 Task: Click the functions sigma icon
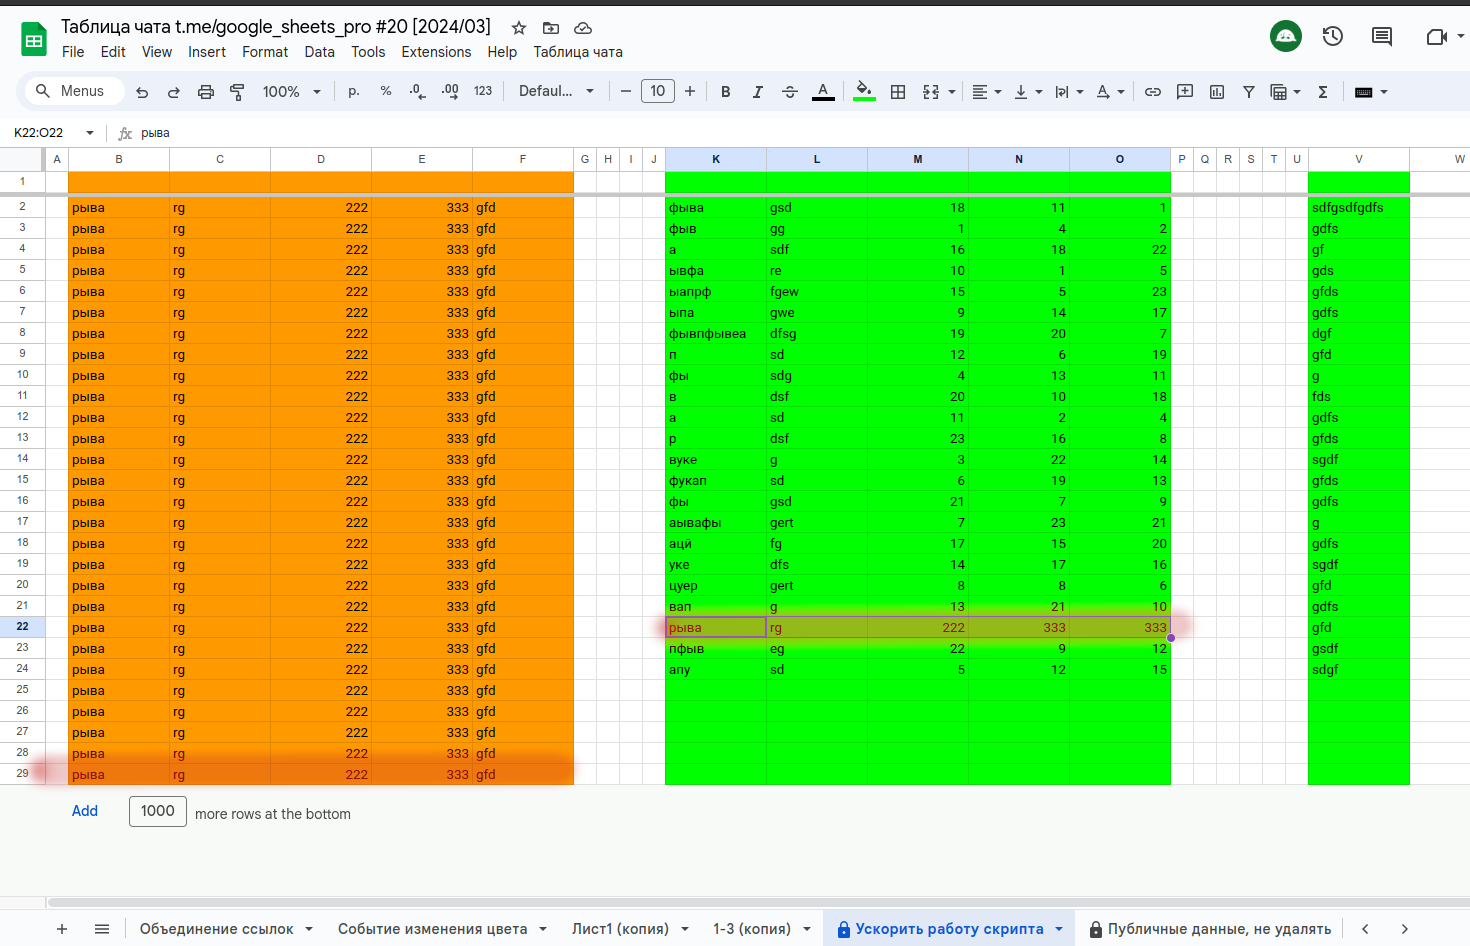click(1323, 92)
